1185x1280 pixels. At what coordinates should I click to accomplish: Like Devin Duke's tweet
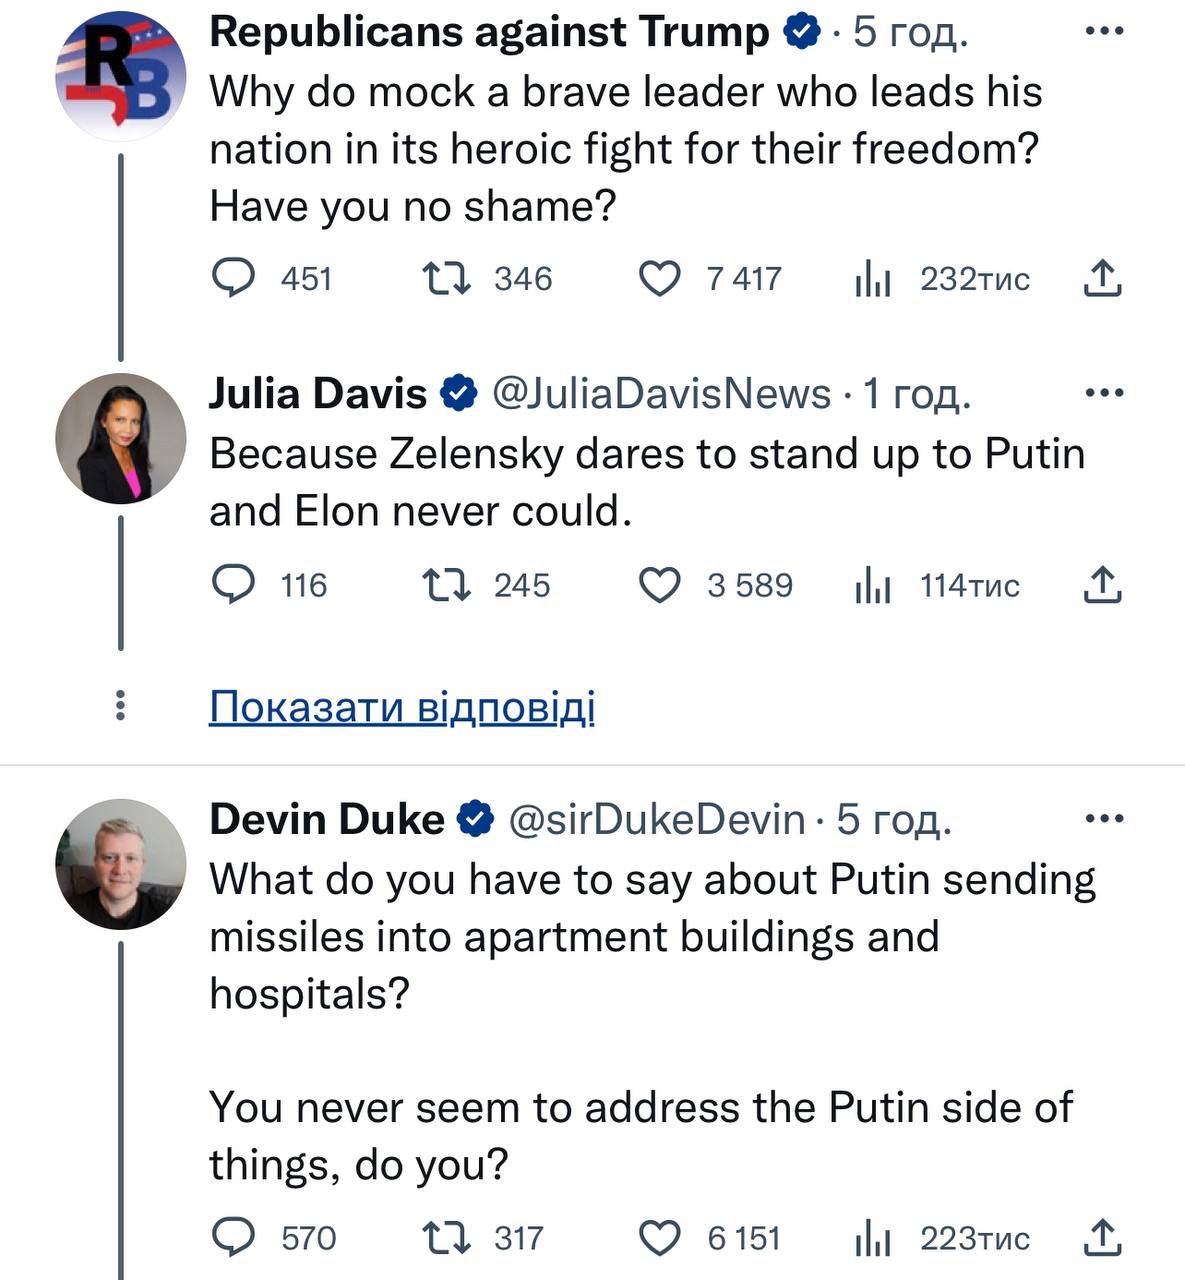(660, 1238)
